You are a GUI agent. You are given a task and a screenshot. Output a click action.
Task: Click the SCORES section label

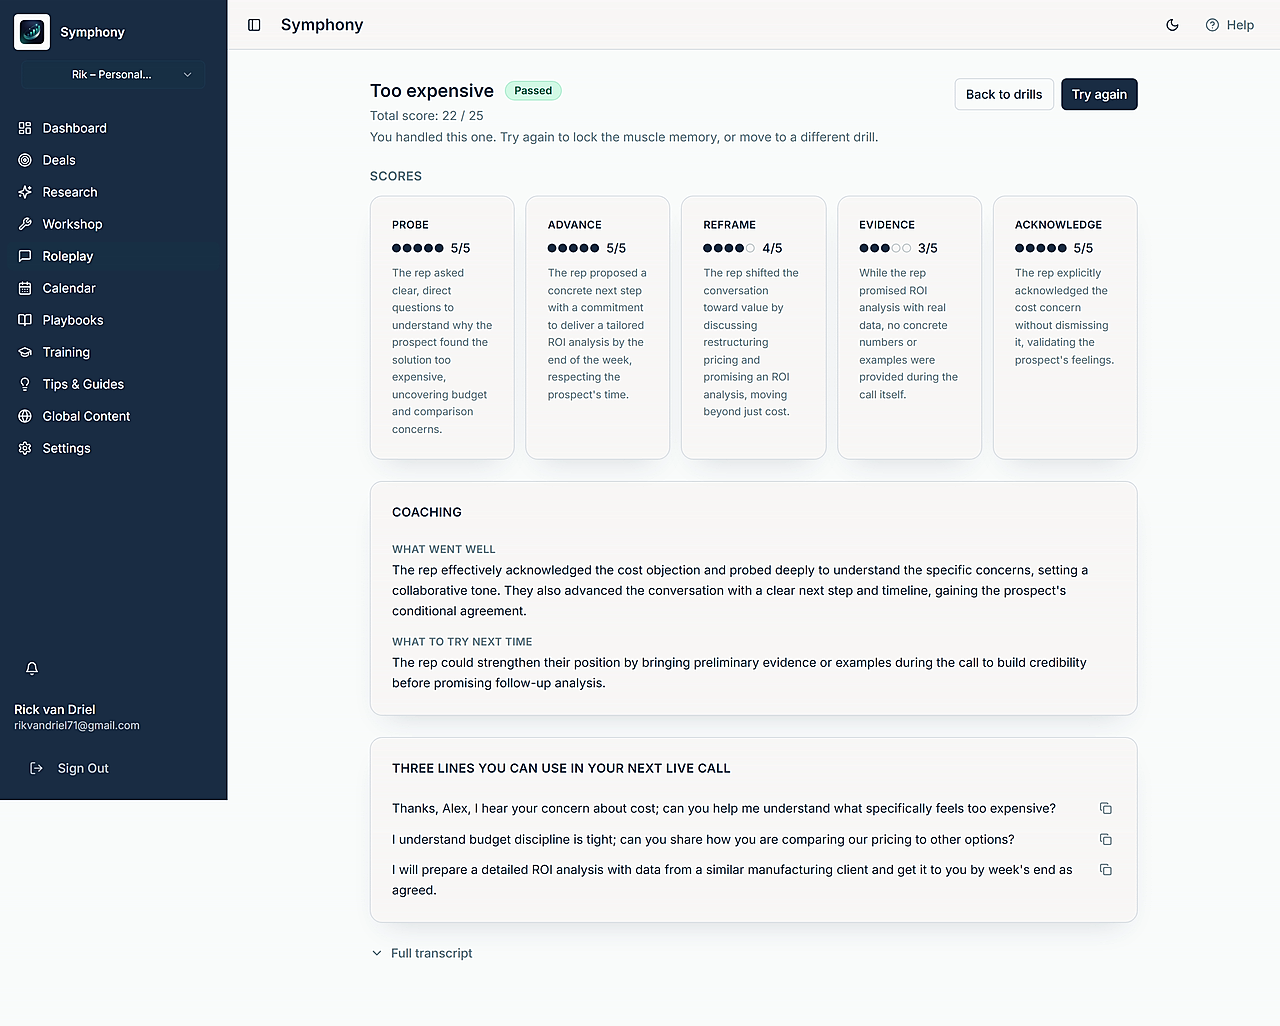[x=396, y=176]
